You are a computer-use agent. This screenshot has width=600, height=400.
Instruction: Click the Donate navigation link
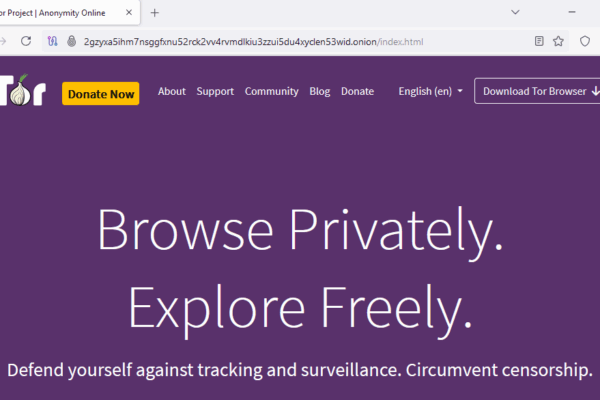click(x=357, y=91)
